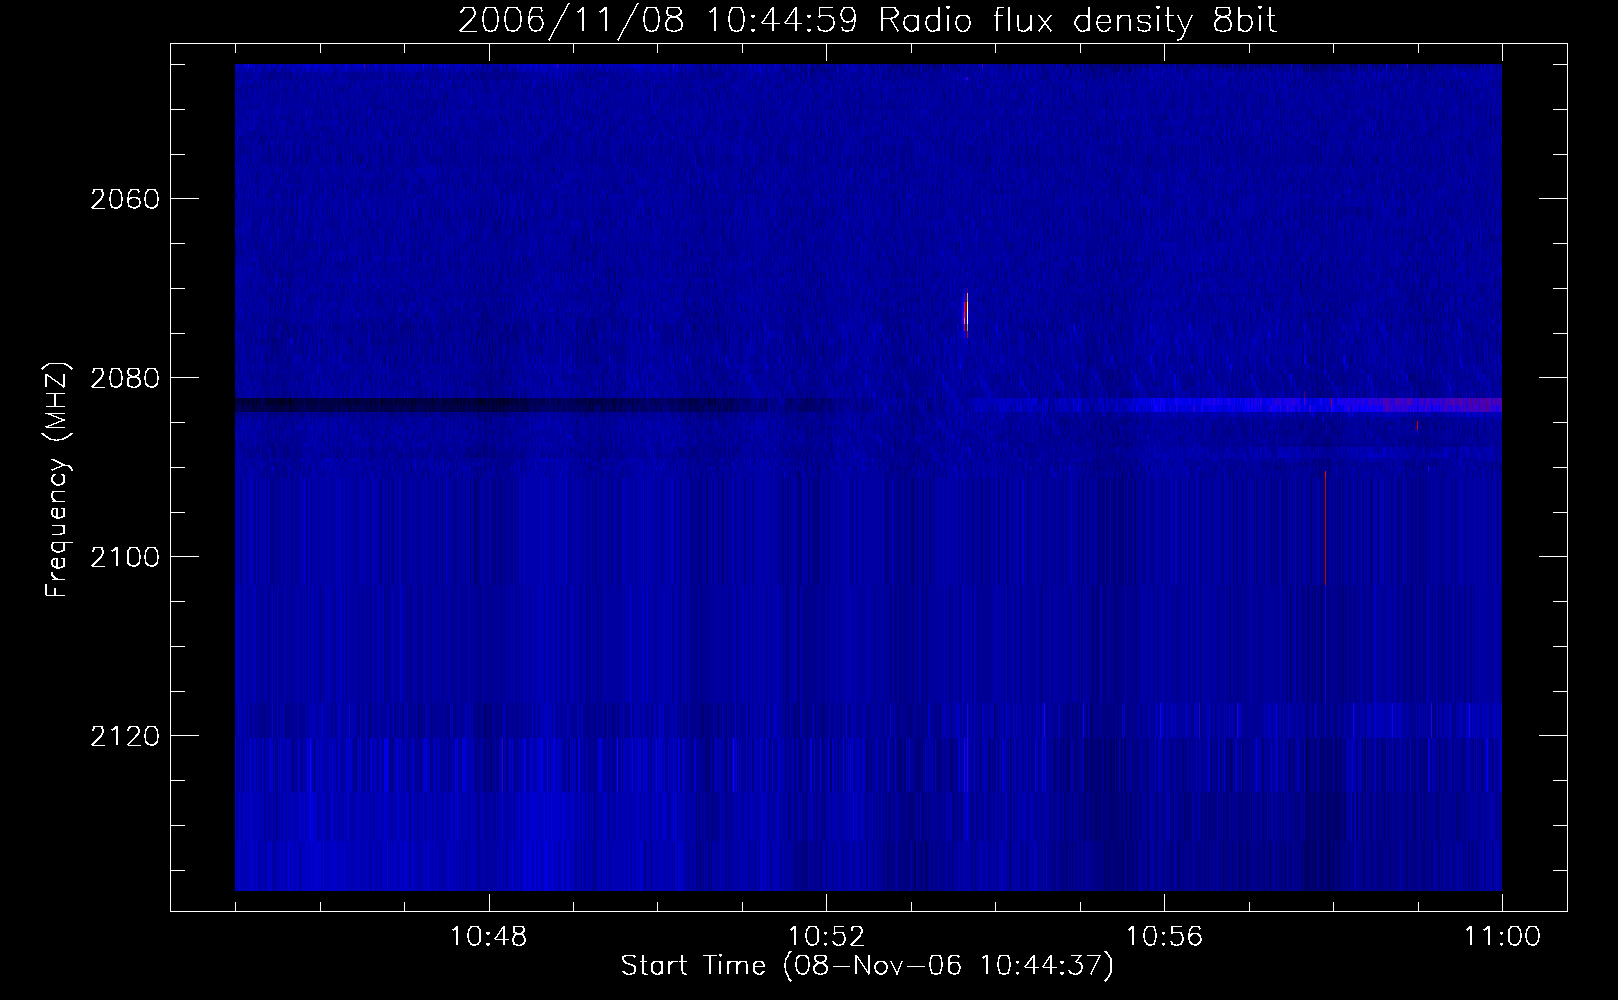Click the plot title "2006/11/08 10:44:59 Radio flux density 8bit"
Screen dimensions: 1618x1000
tap(867, 20)
